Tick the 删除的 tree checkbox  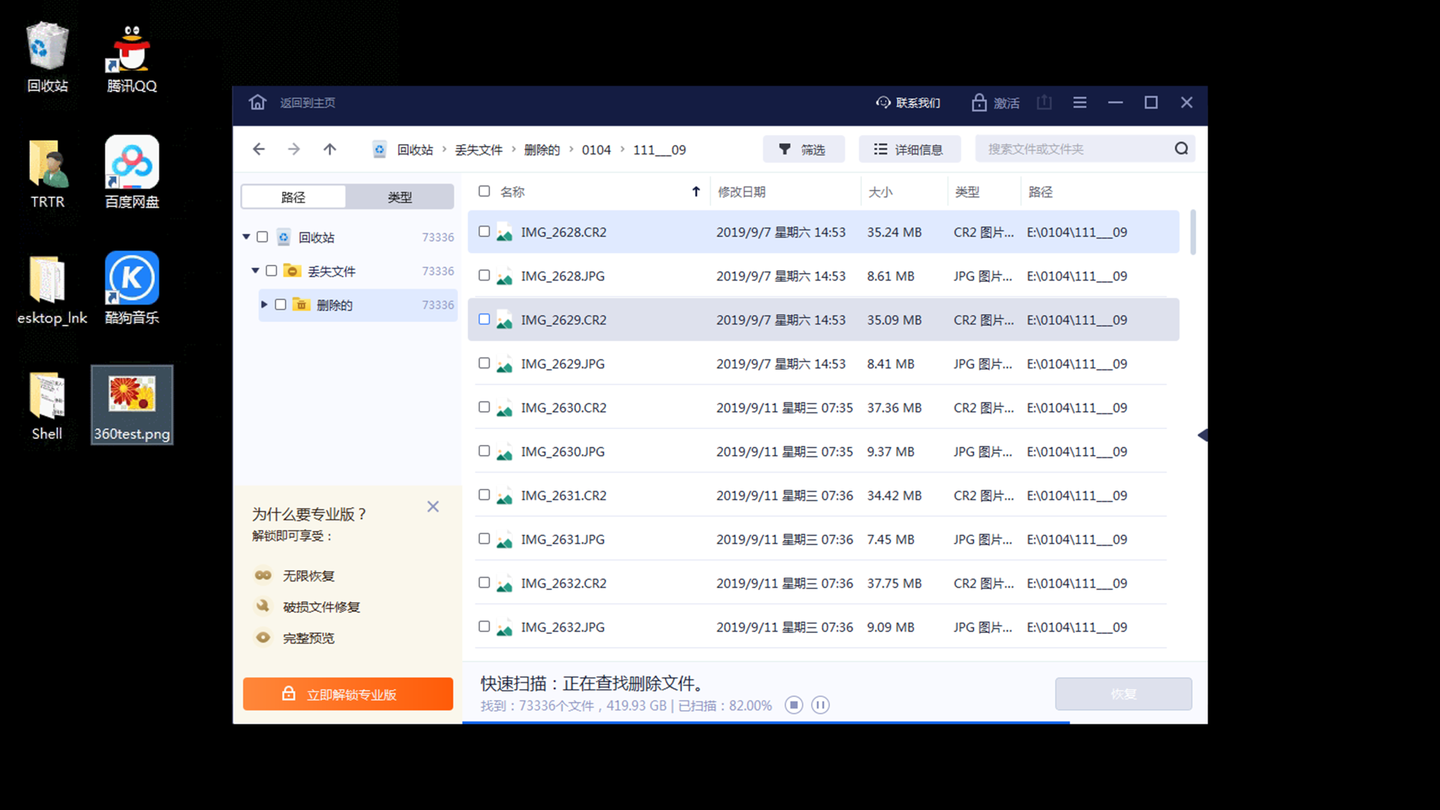280,305
